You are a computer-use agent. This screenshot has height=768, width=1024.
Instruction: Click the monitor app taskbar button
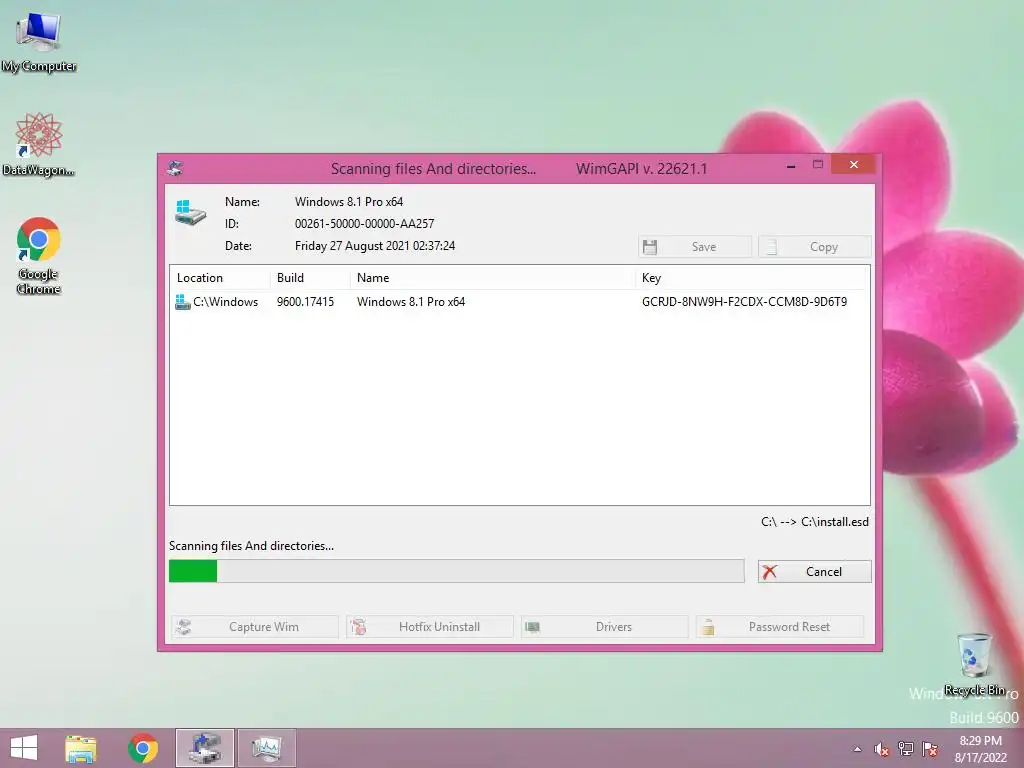point(266,748)
